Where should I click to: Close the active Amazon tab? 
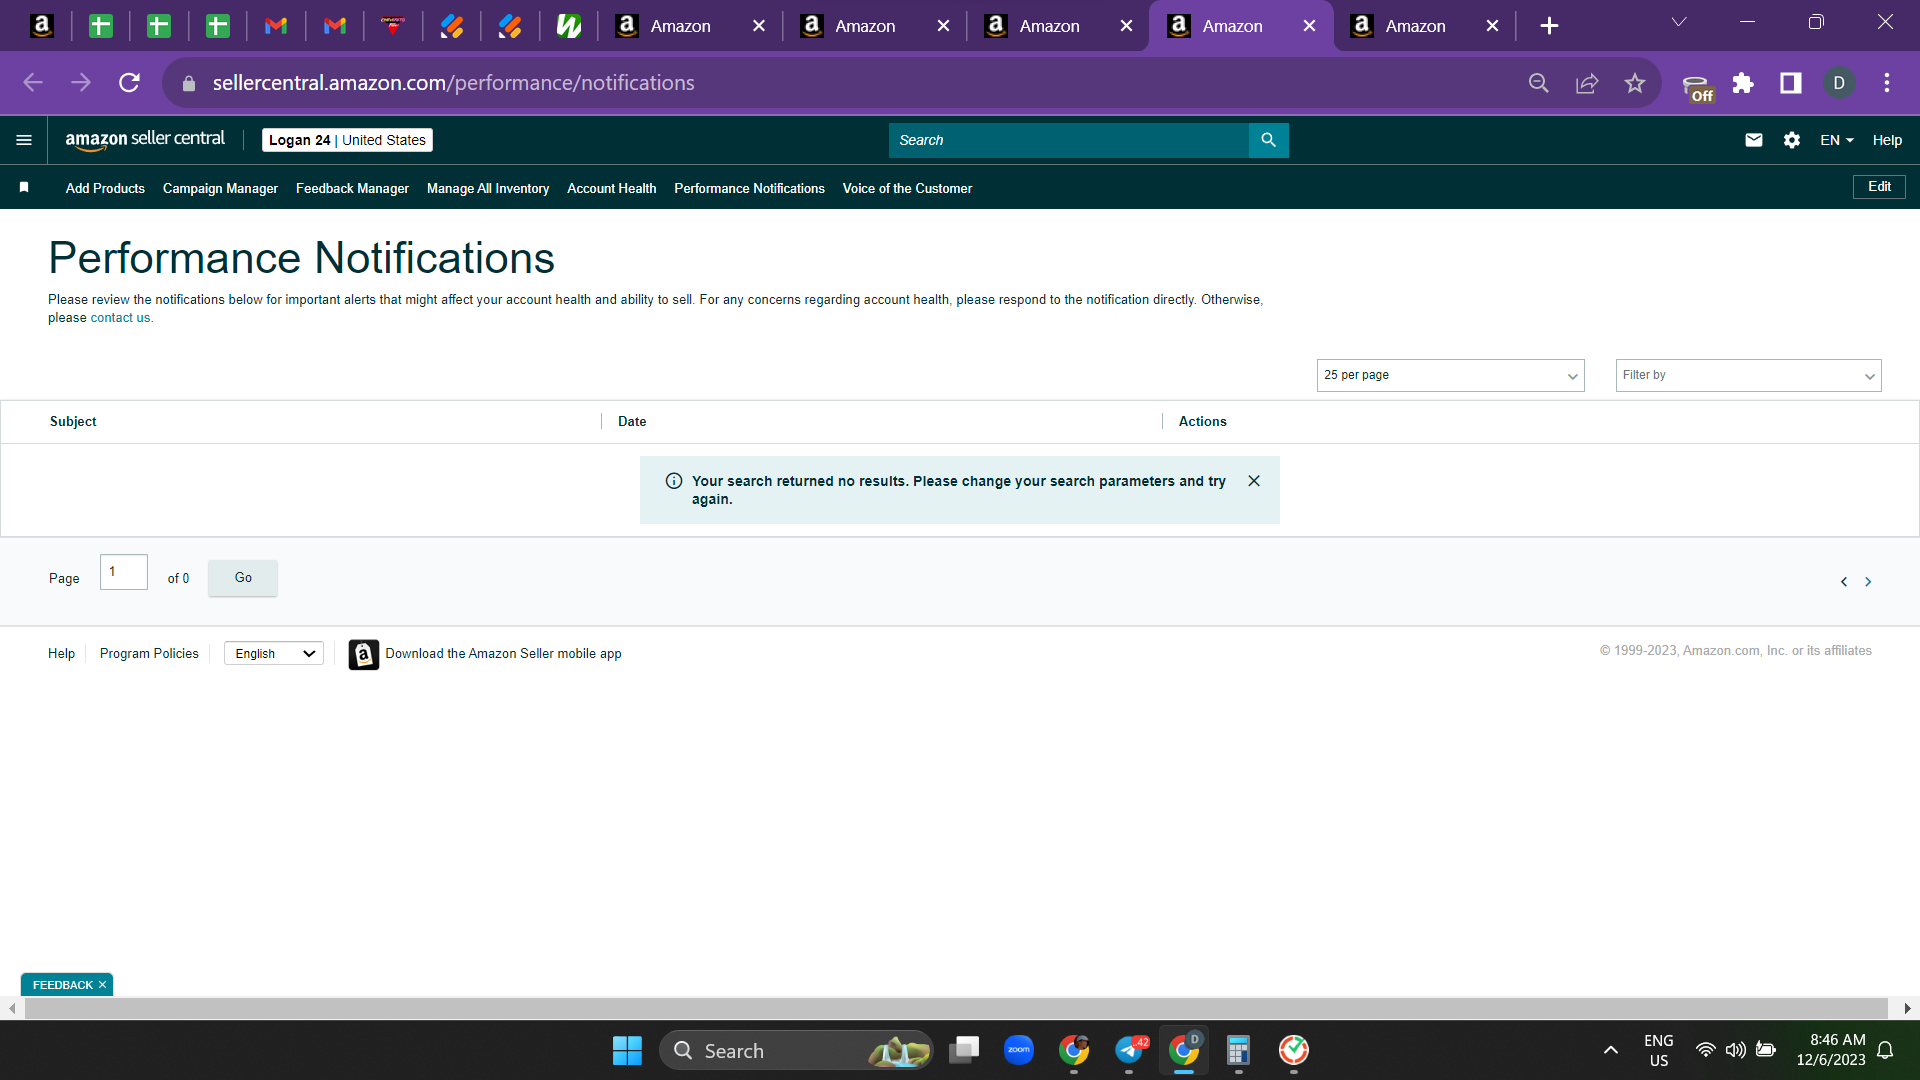[1309, 26]
